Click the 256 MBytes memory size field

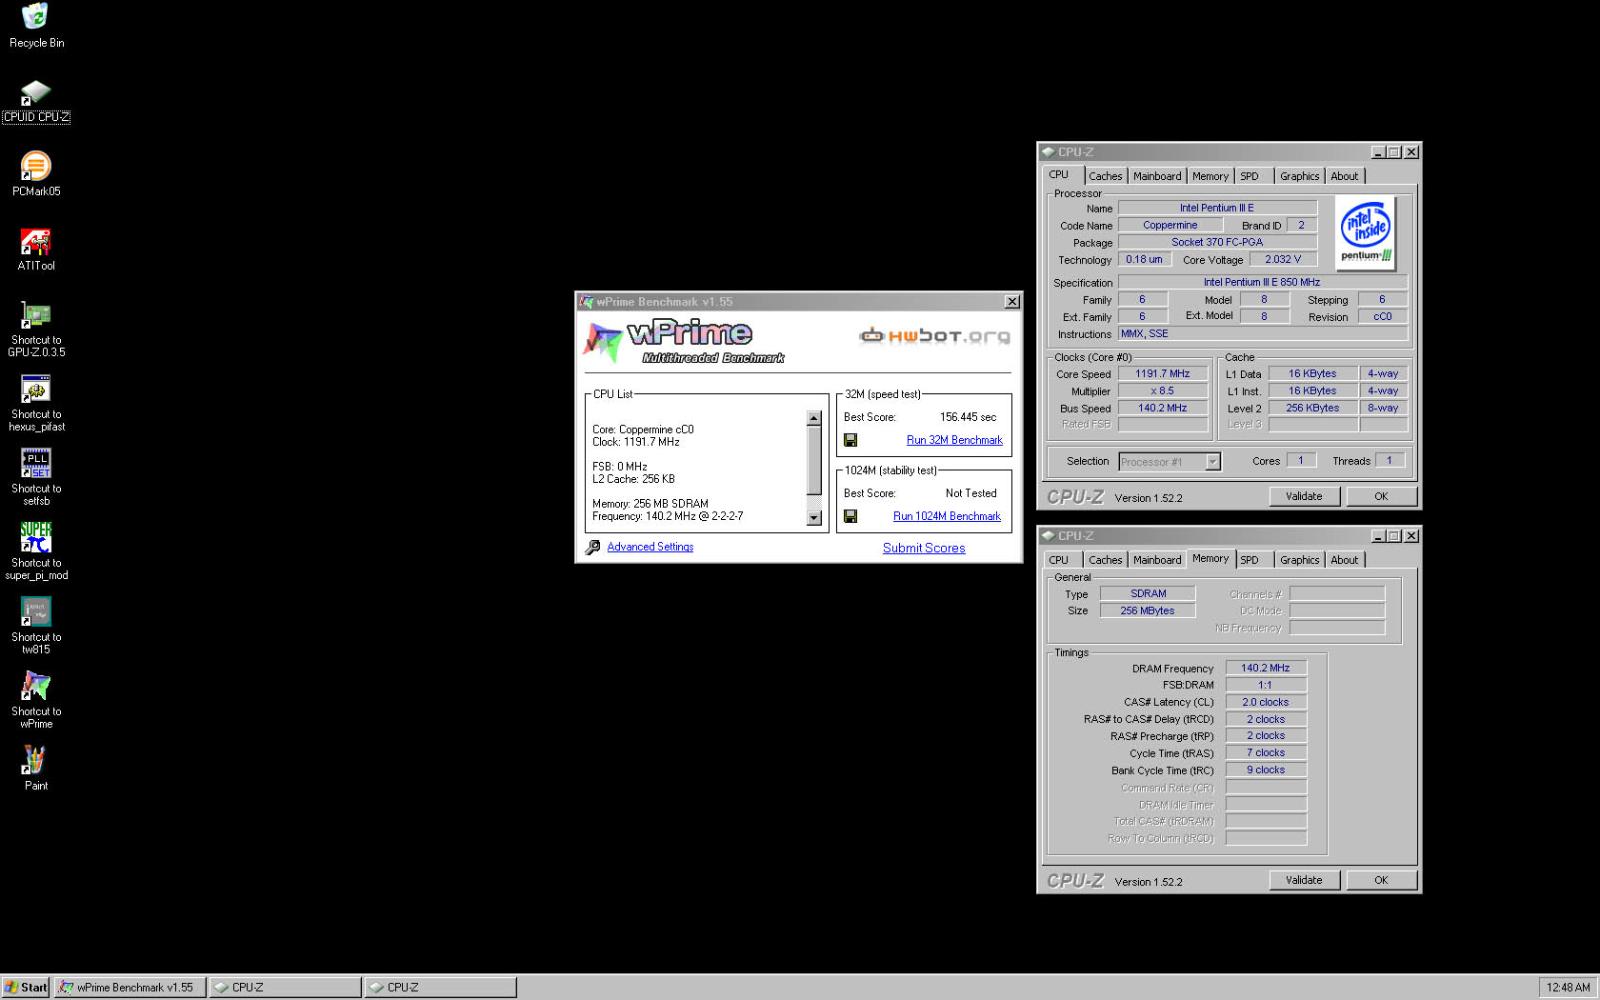click(1148, 610)
